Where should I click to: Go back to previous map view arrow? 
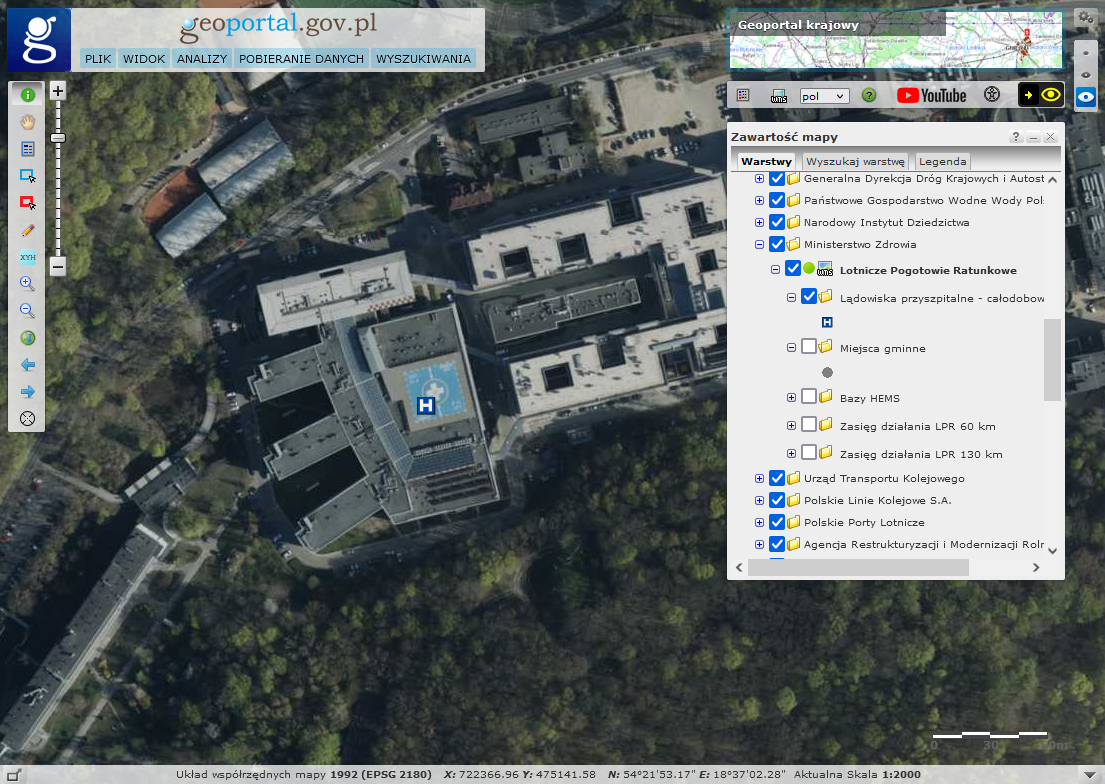[27, 365]
